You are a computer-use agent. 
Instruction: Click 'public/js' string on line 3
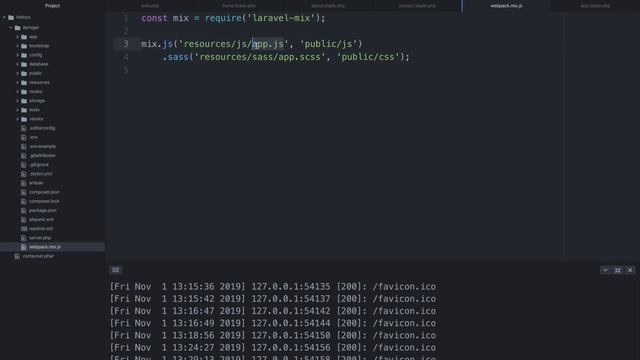329,44
